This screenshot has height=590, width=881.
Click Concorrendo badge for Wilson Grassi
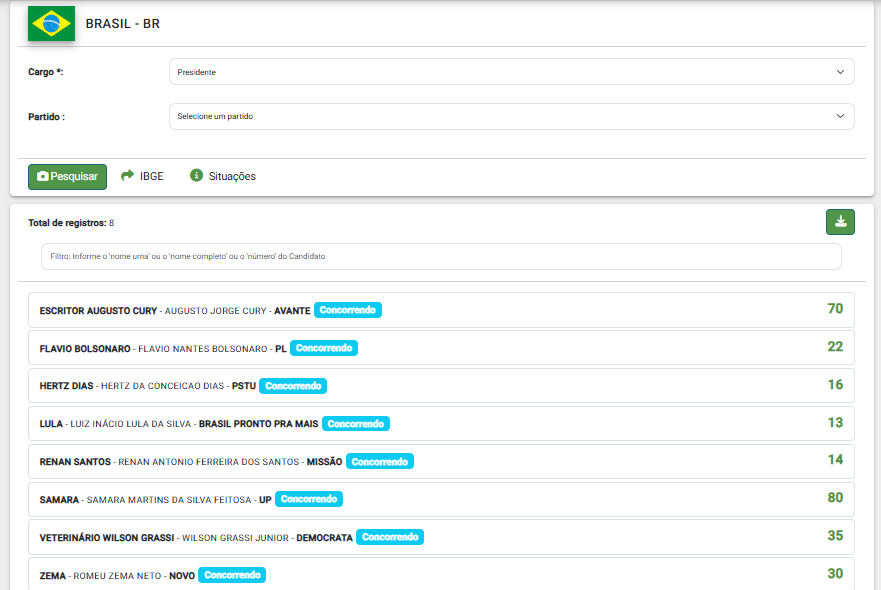390,537
